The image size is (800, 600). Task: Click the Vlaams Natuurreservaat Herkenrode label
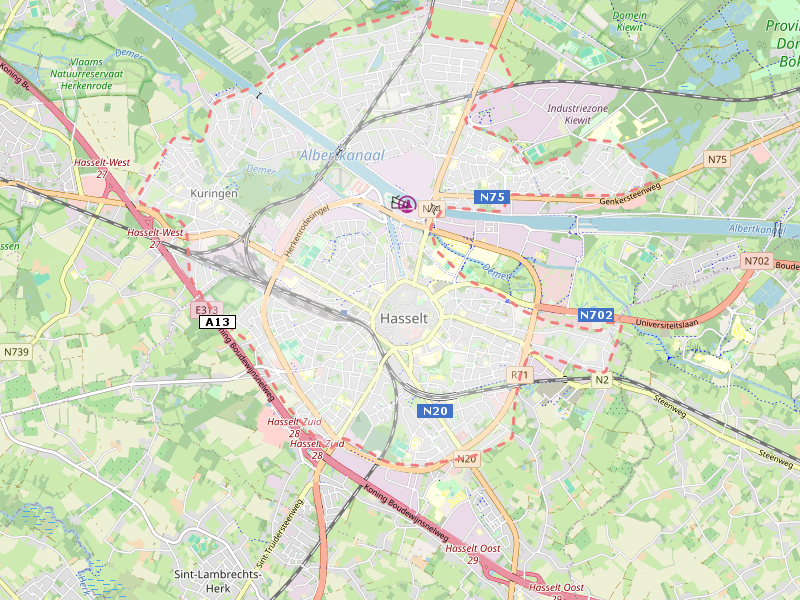87,74
